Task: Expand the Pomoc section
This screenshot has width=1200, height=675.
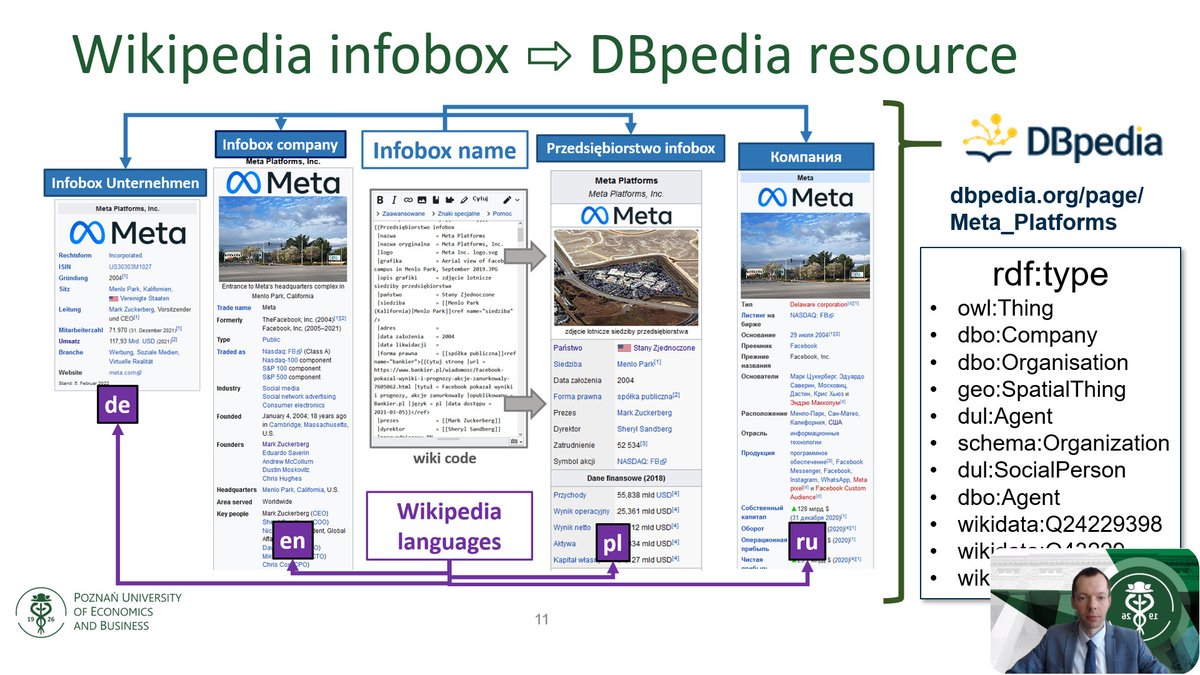Action: tap(499, 214)
